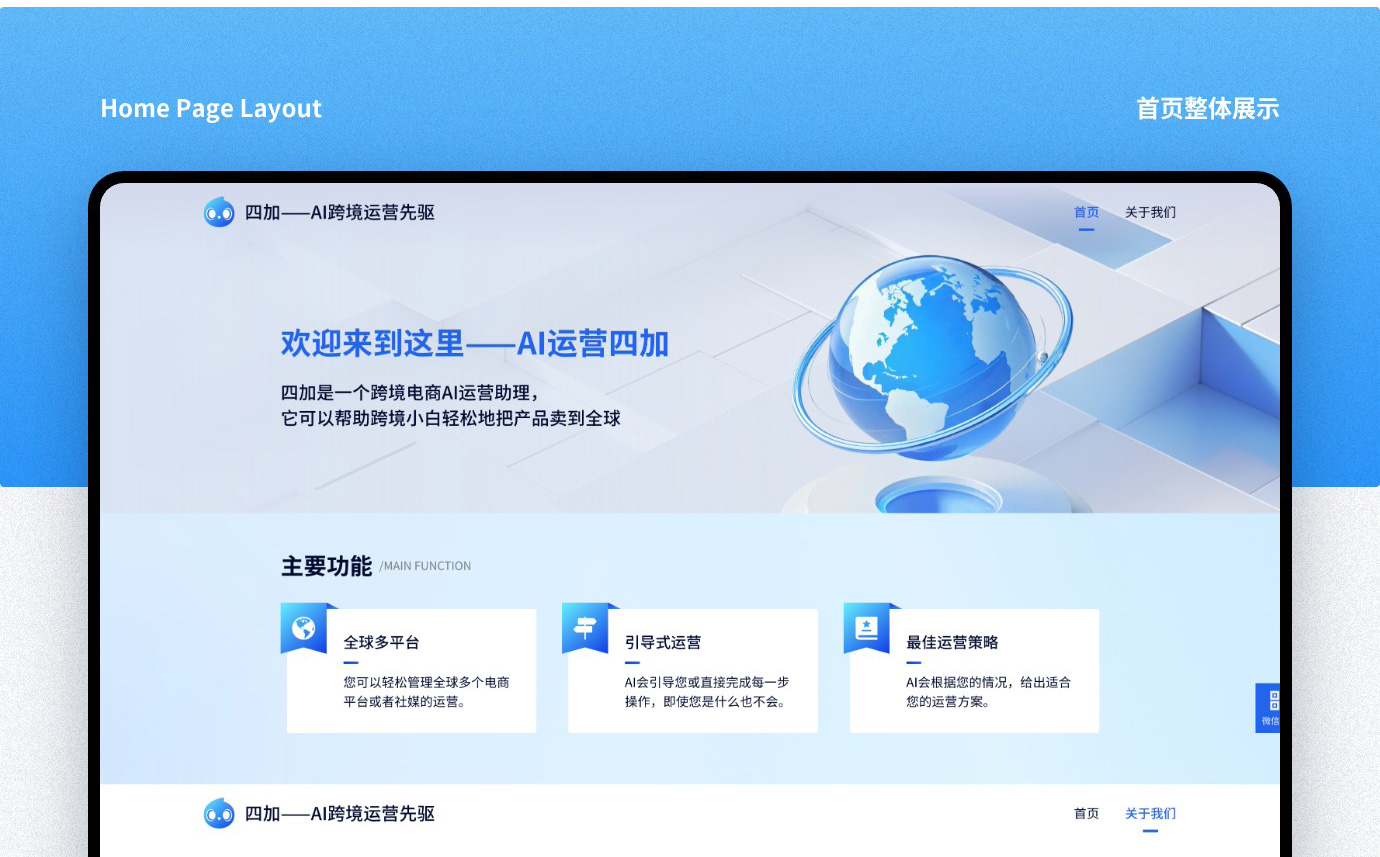Viewport: 1380px width, 857px height.
Task: Click the 引导式运营 card title
Action: tap(663, 642)
